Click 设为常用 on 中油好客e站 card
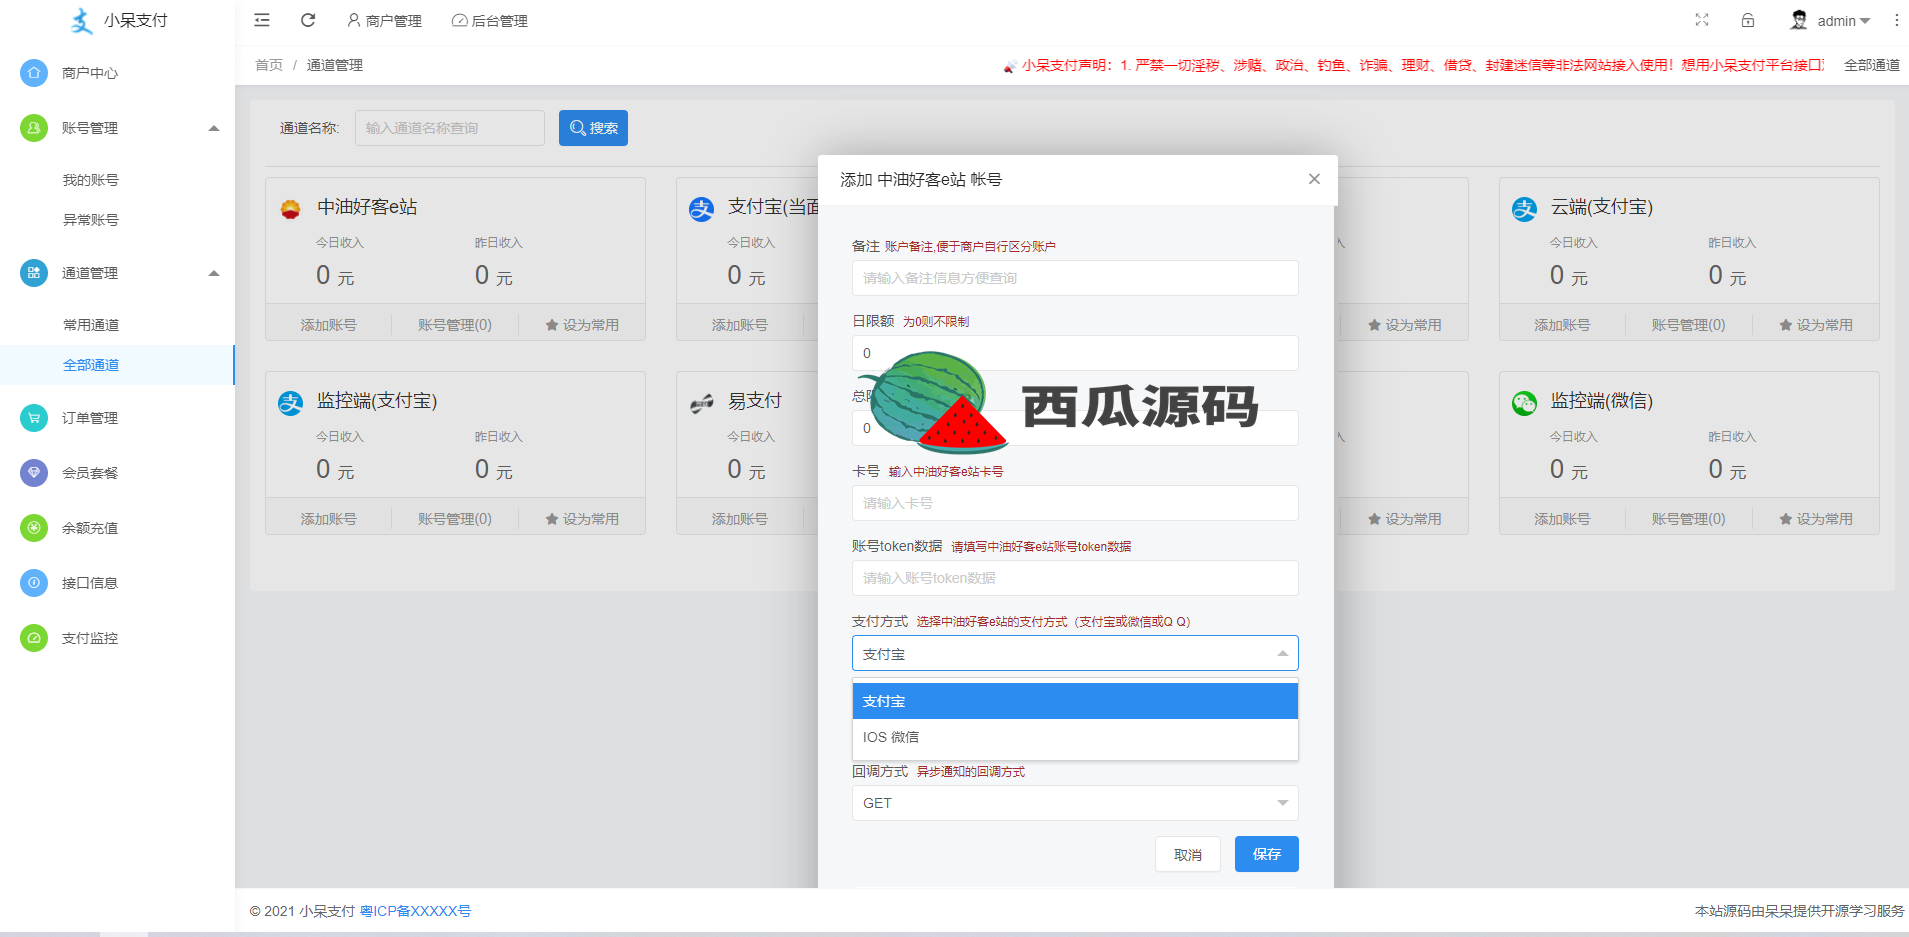Image resolution: width=1909 pixels, height=937 pixels. click(x=582, y=325)
